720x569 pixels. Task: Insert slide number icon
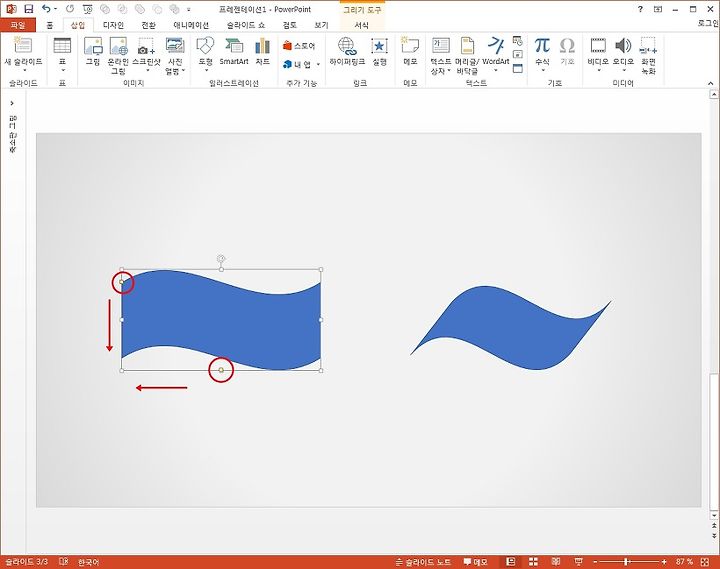[518, 54]
